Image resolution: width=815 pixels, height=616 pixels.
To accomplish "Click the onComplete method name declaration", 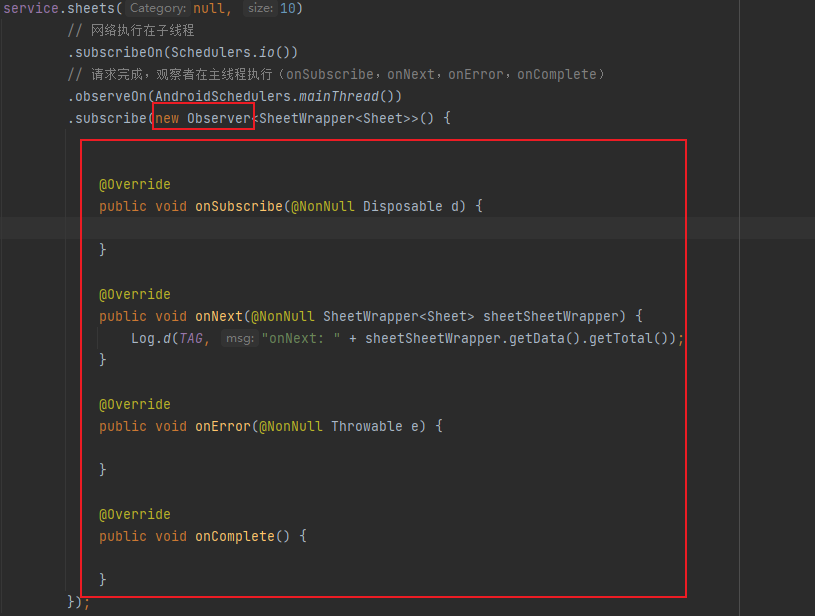I will (234, 536).
